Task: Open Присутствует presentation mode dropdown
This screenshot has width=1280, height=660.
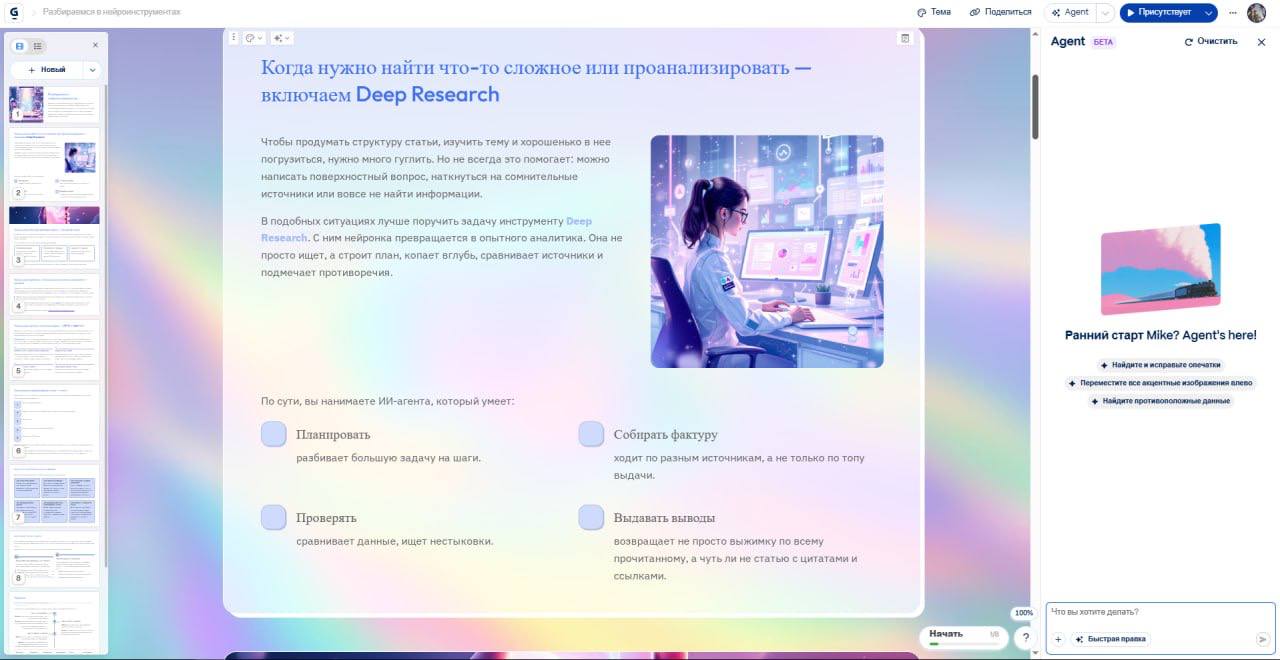Action: pyautogui.click(x=1209, y=12)
